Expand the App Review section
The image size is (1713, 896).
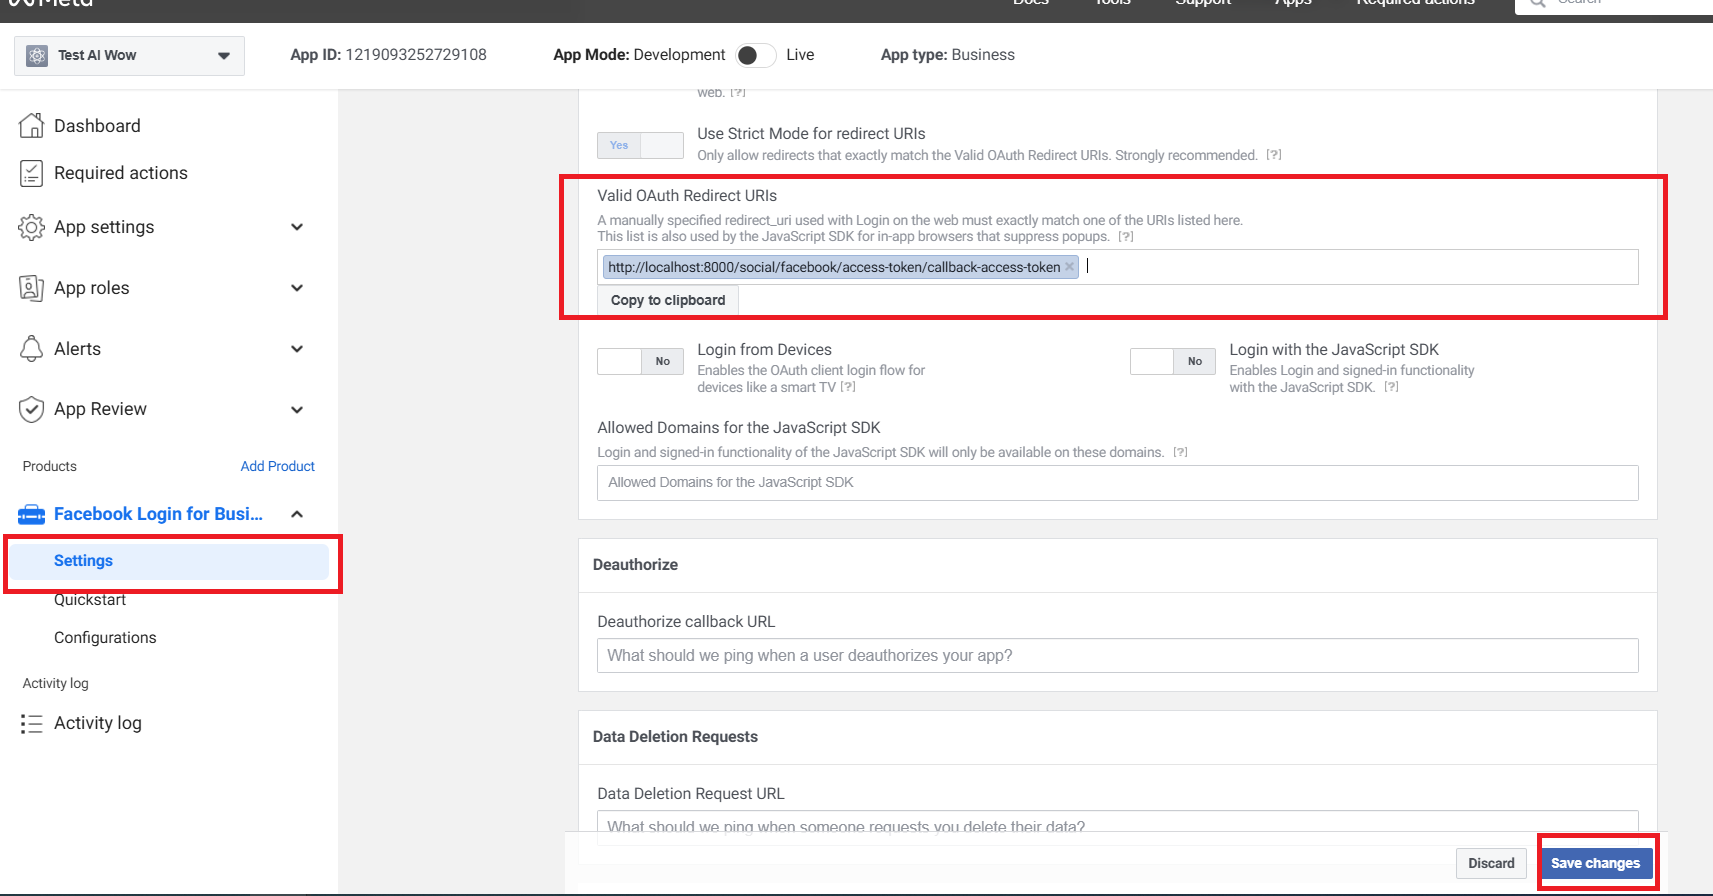coord(297,409)
